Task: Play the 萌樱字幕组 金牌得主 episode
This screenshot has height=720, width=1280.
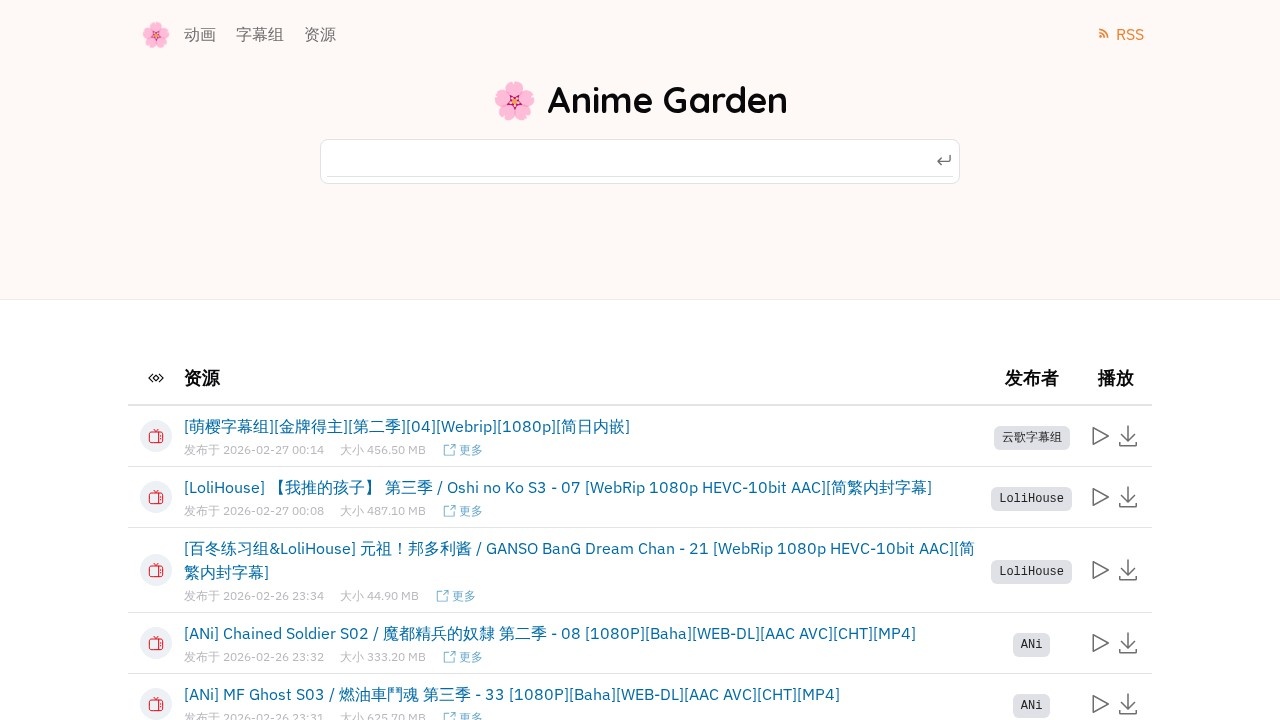Action: pos(1100,436)
